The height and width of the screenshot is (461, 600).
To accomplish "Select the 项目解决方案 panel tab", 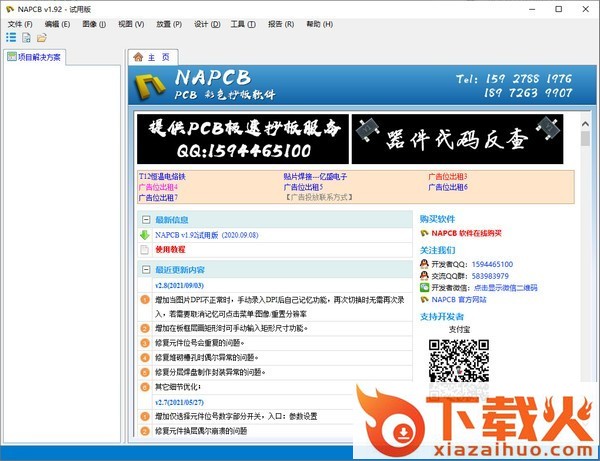I will click(x=34, y=57).
